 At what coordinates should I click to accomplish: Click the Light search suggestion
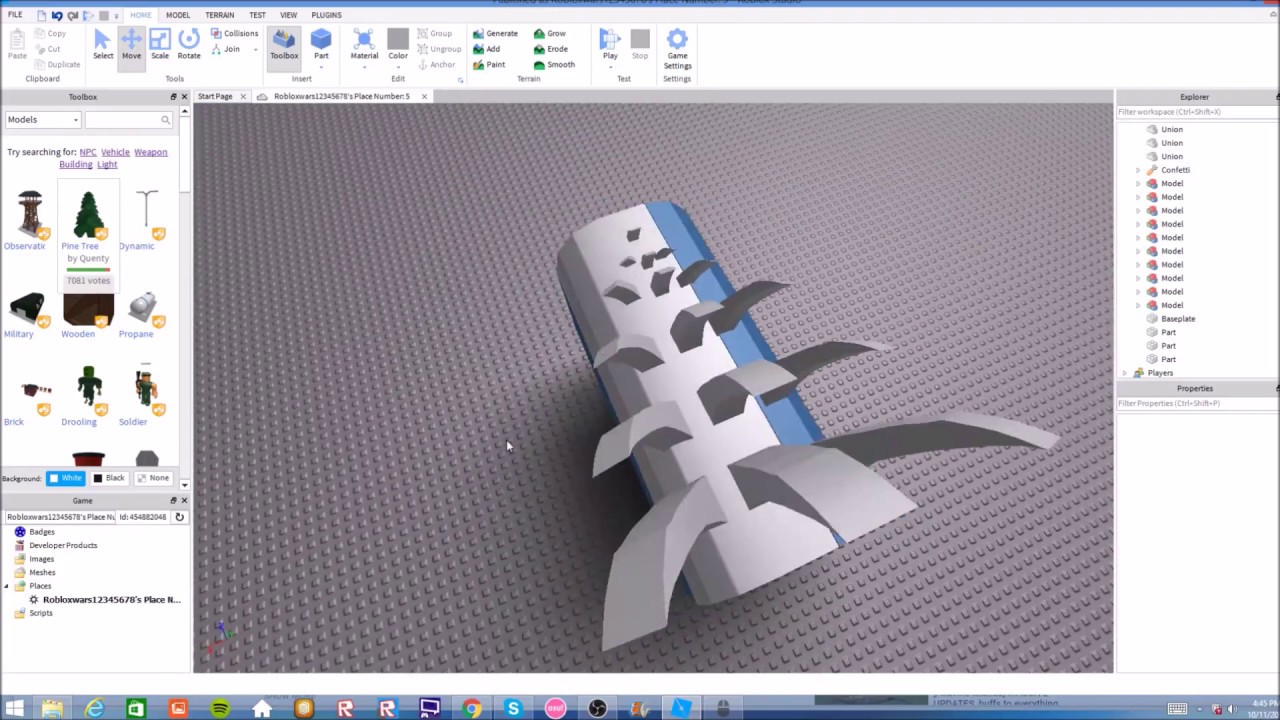click(107, 164)
